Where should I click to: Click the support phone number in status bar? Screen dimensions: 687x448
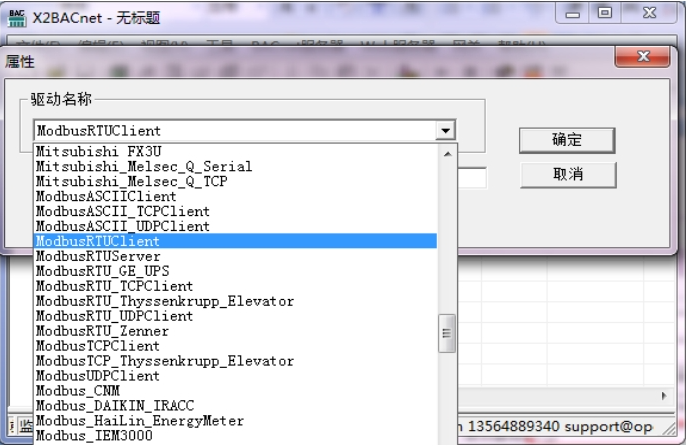click(513, 426)
